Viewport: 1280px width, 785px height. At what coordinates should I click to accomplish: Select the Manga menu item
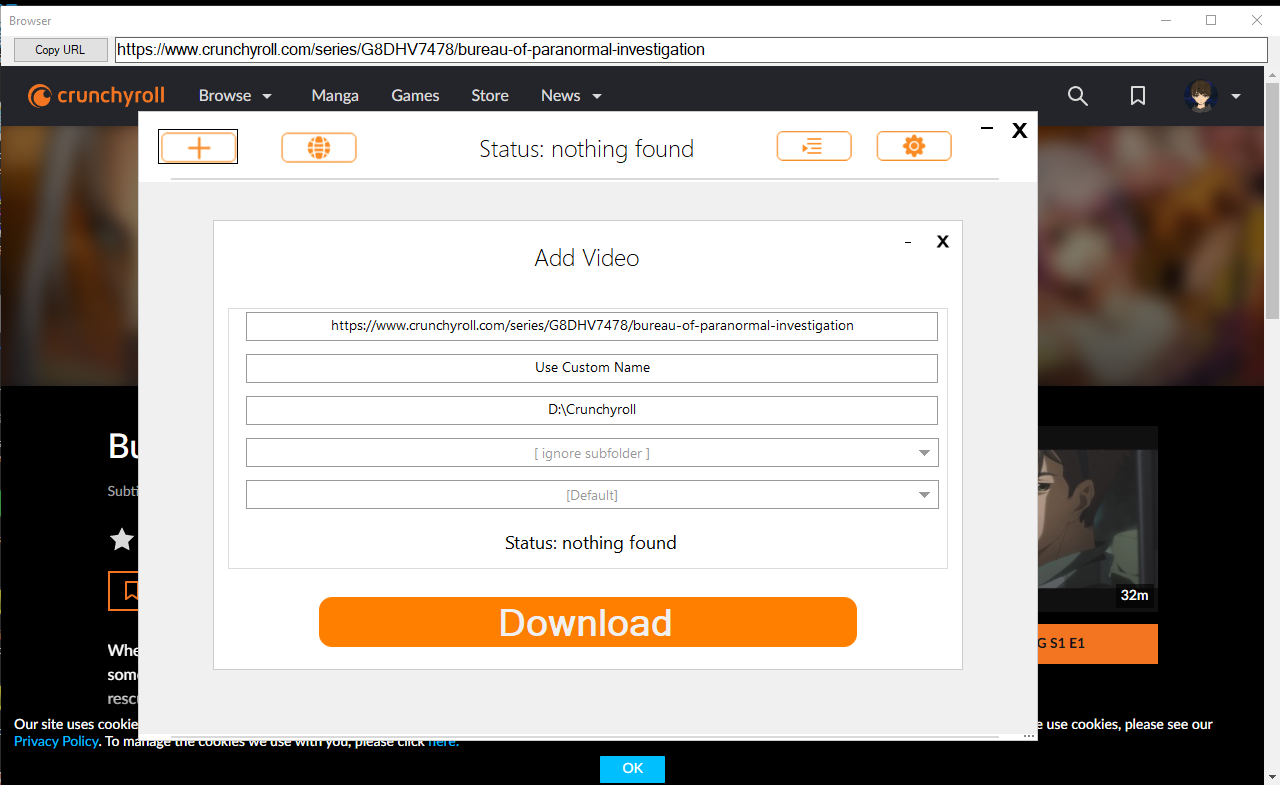(x=334, y=95)
